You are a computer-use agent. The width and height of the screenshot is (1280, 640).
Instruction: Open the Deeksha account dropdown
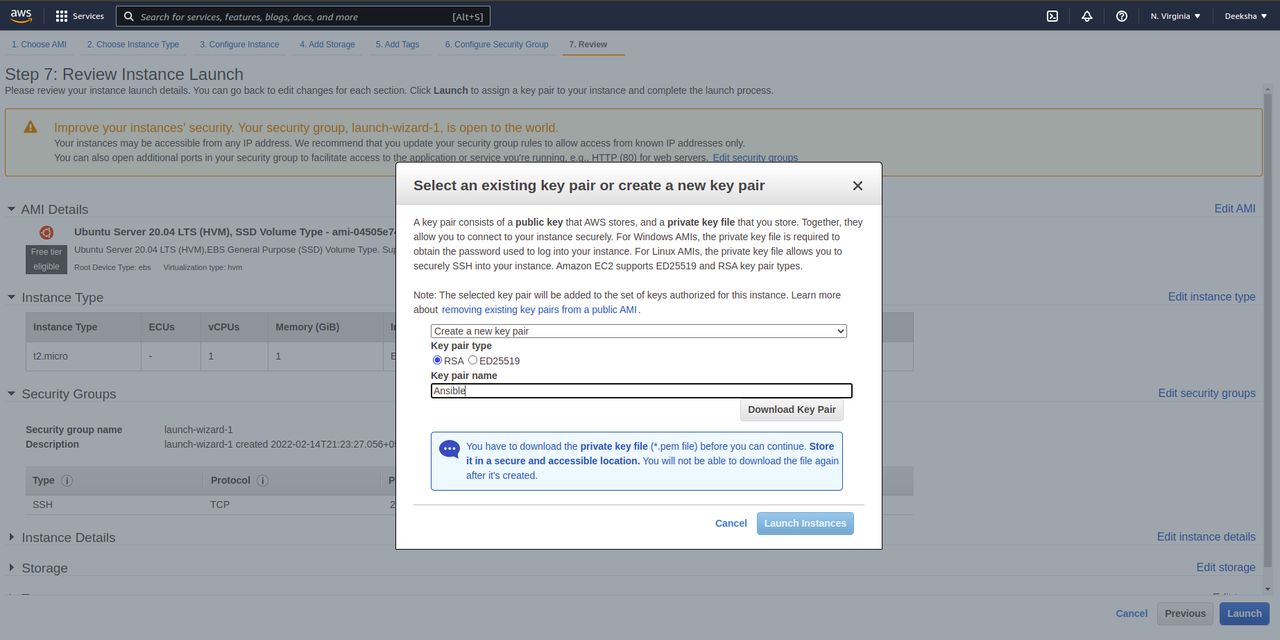point(1246,16)
